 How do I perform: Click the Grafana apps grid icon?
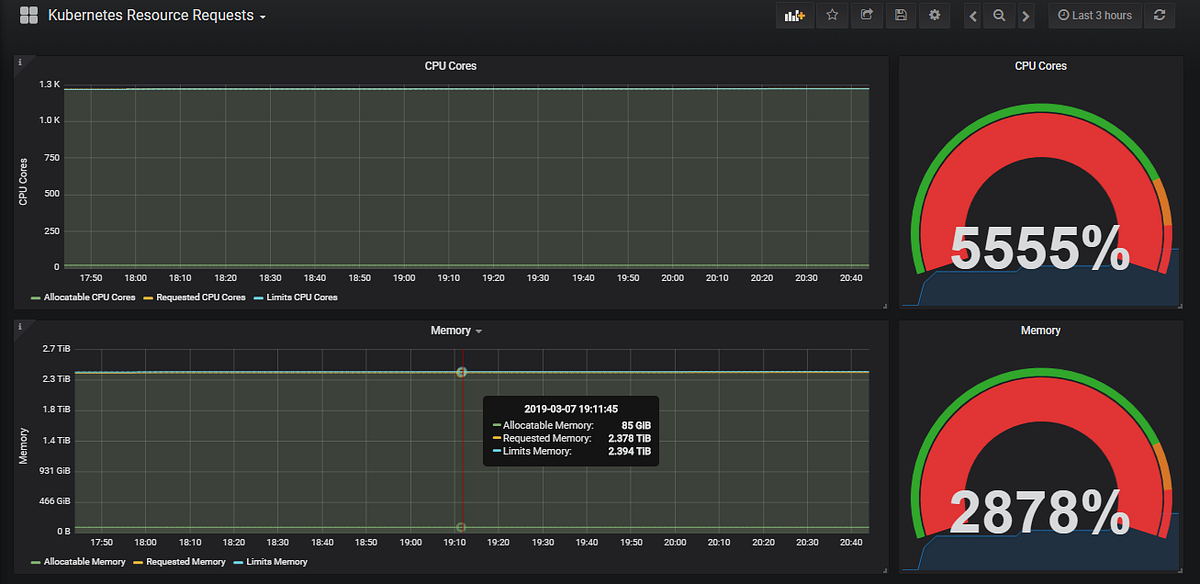27,15
